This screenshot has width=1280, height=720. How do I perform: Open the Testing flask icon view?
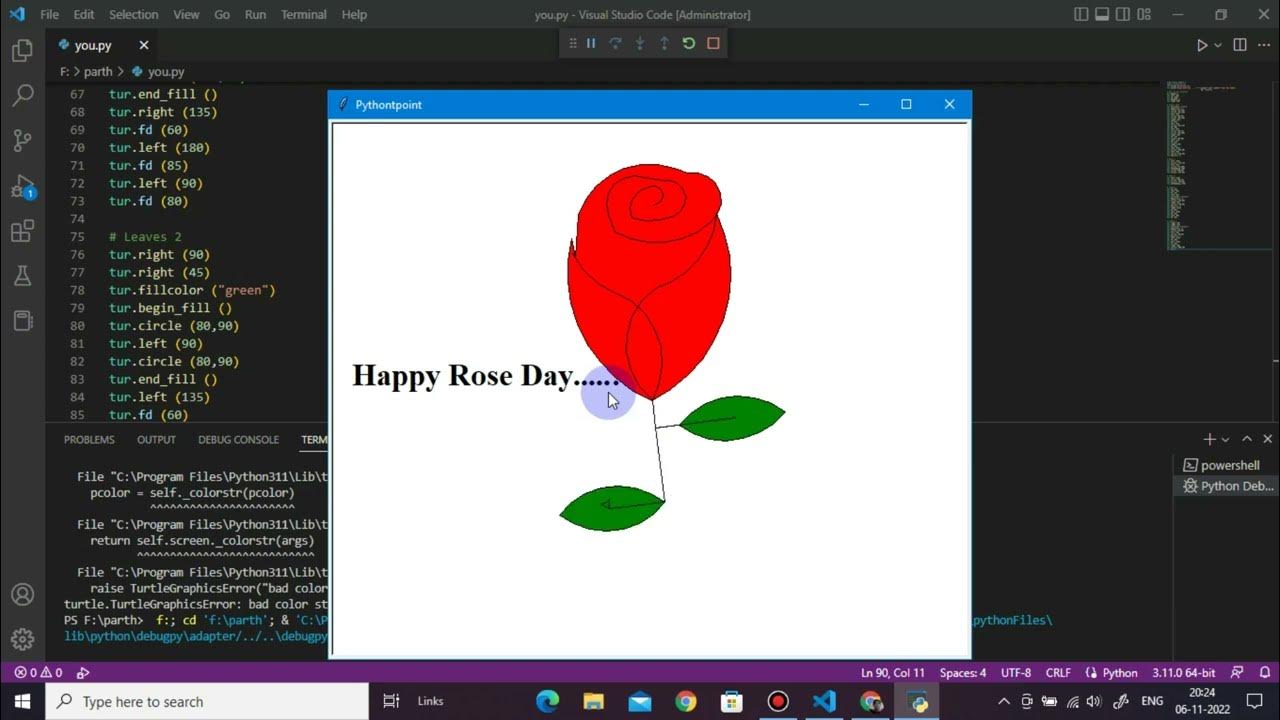pyautogui.click(x=22, y=277)
